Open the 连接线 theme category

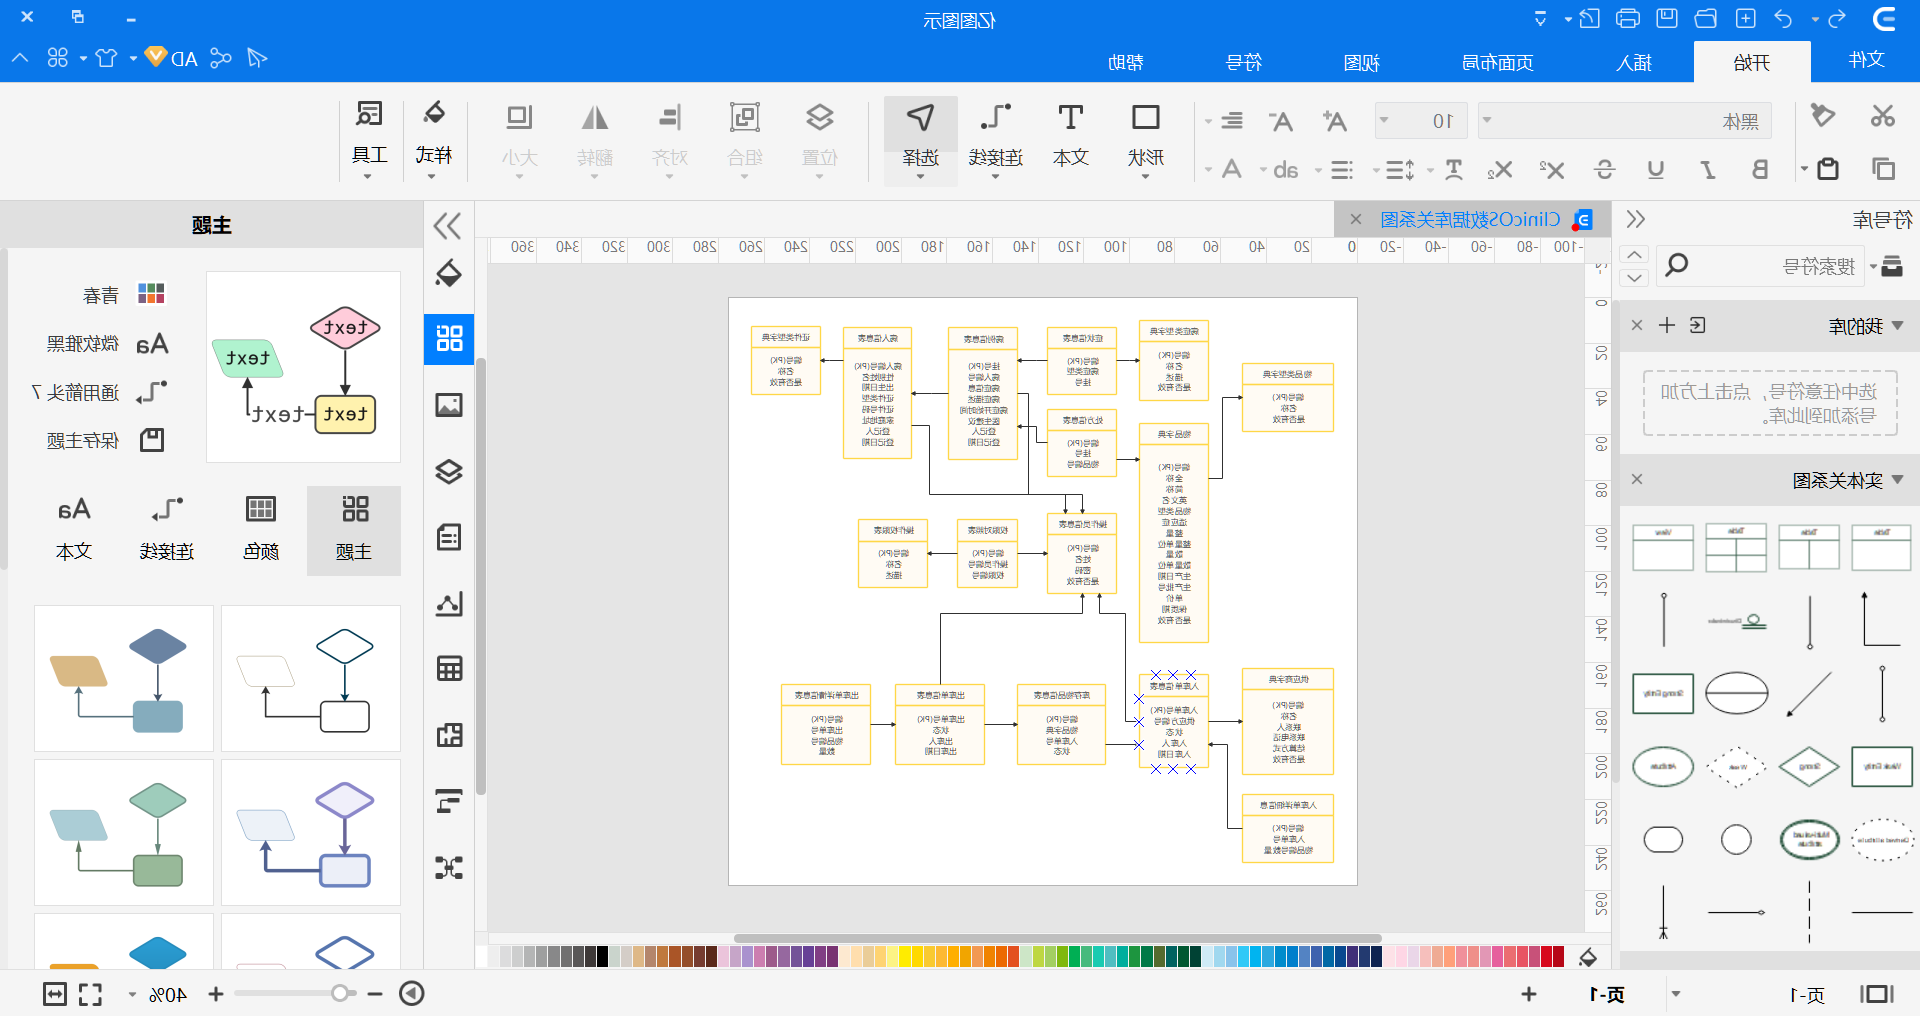tap(167, 531)
